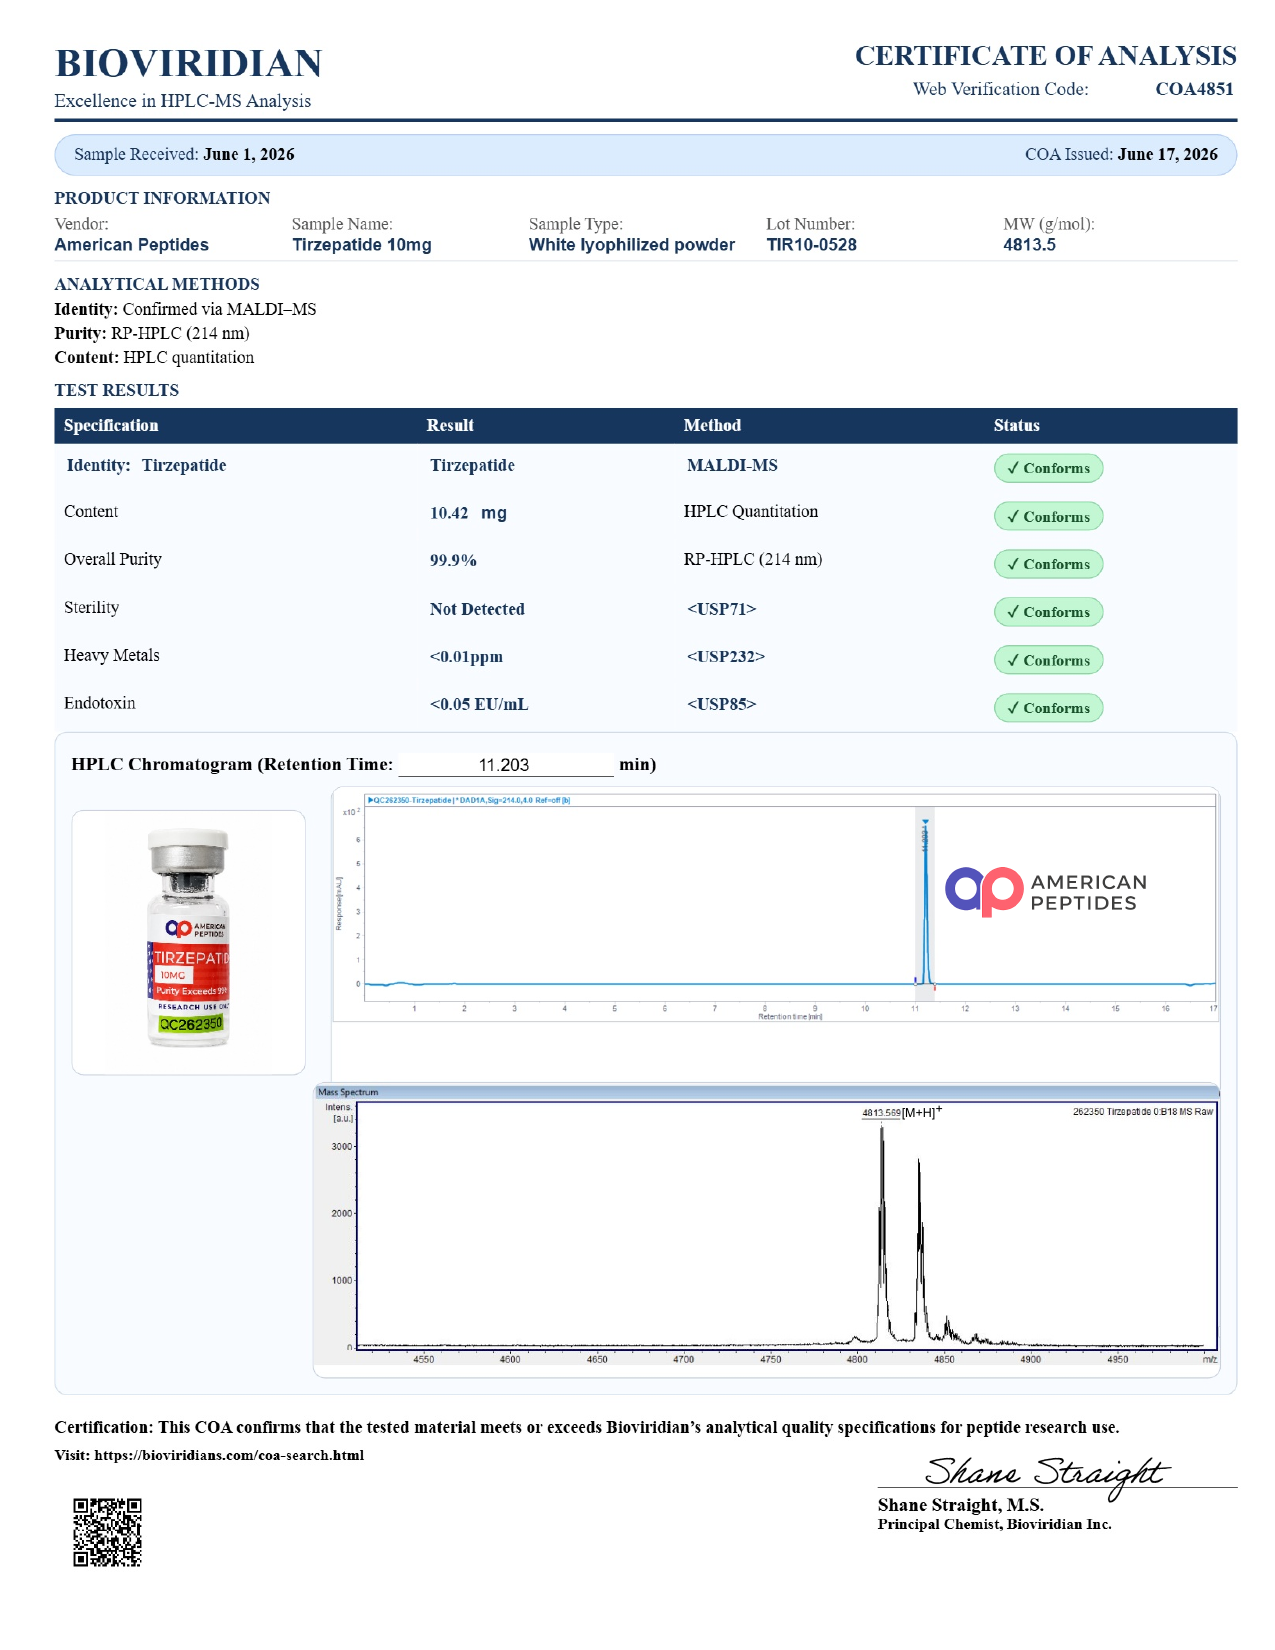Select web verification code COA4851
This screenshot has width=1275, height=1650.
tap(1194, 89)
